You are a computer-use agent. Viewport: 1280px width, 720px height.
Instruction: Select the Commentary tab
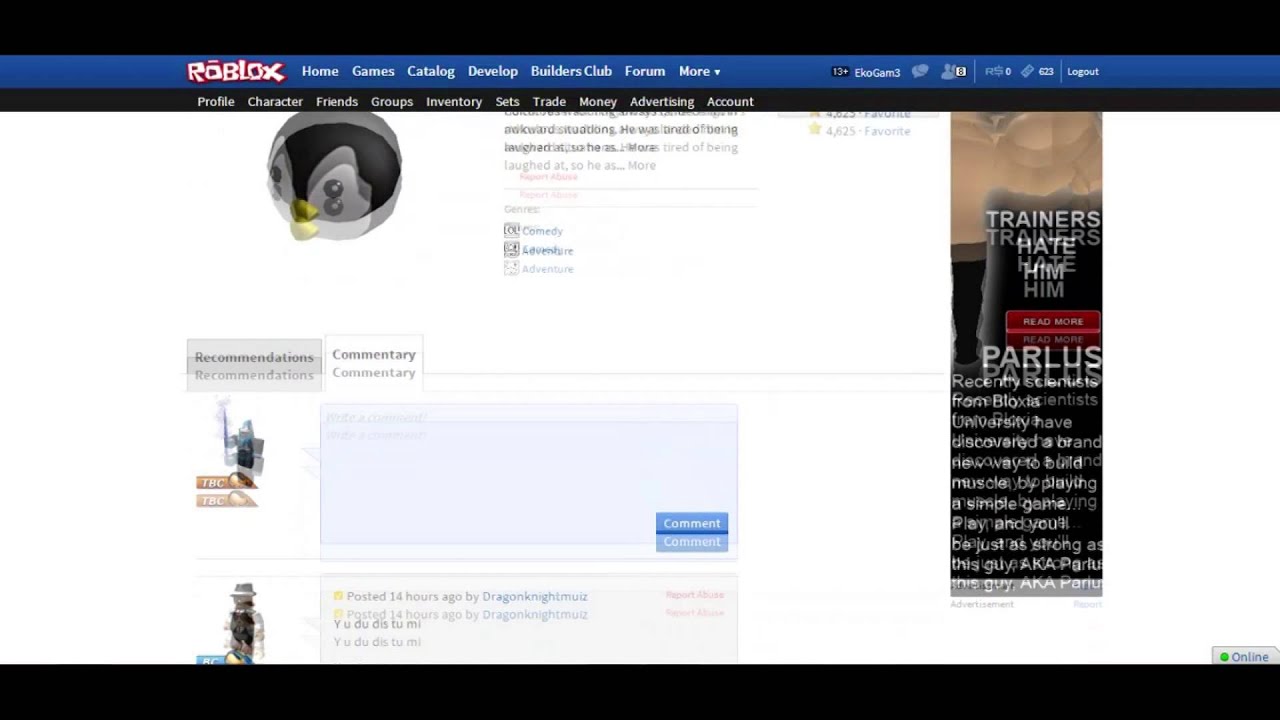(373, 355)
